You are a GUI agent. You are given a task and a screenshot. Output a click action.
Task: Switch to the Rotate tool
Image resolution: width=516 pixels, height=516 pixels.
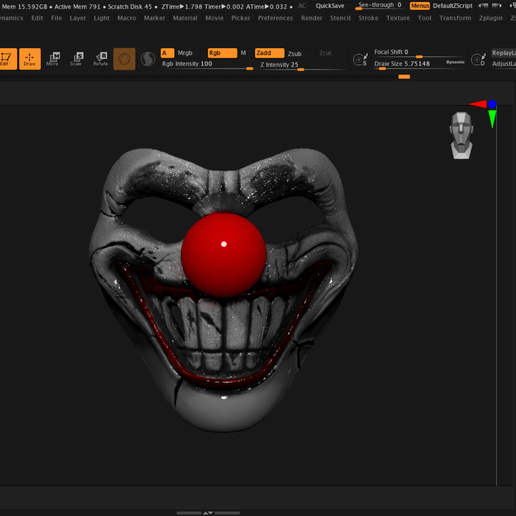tap(101, 59)
